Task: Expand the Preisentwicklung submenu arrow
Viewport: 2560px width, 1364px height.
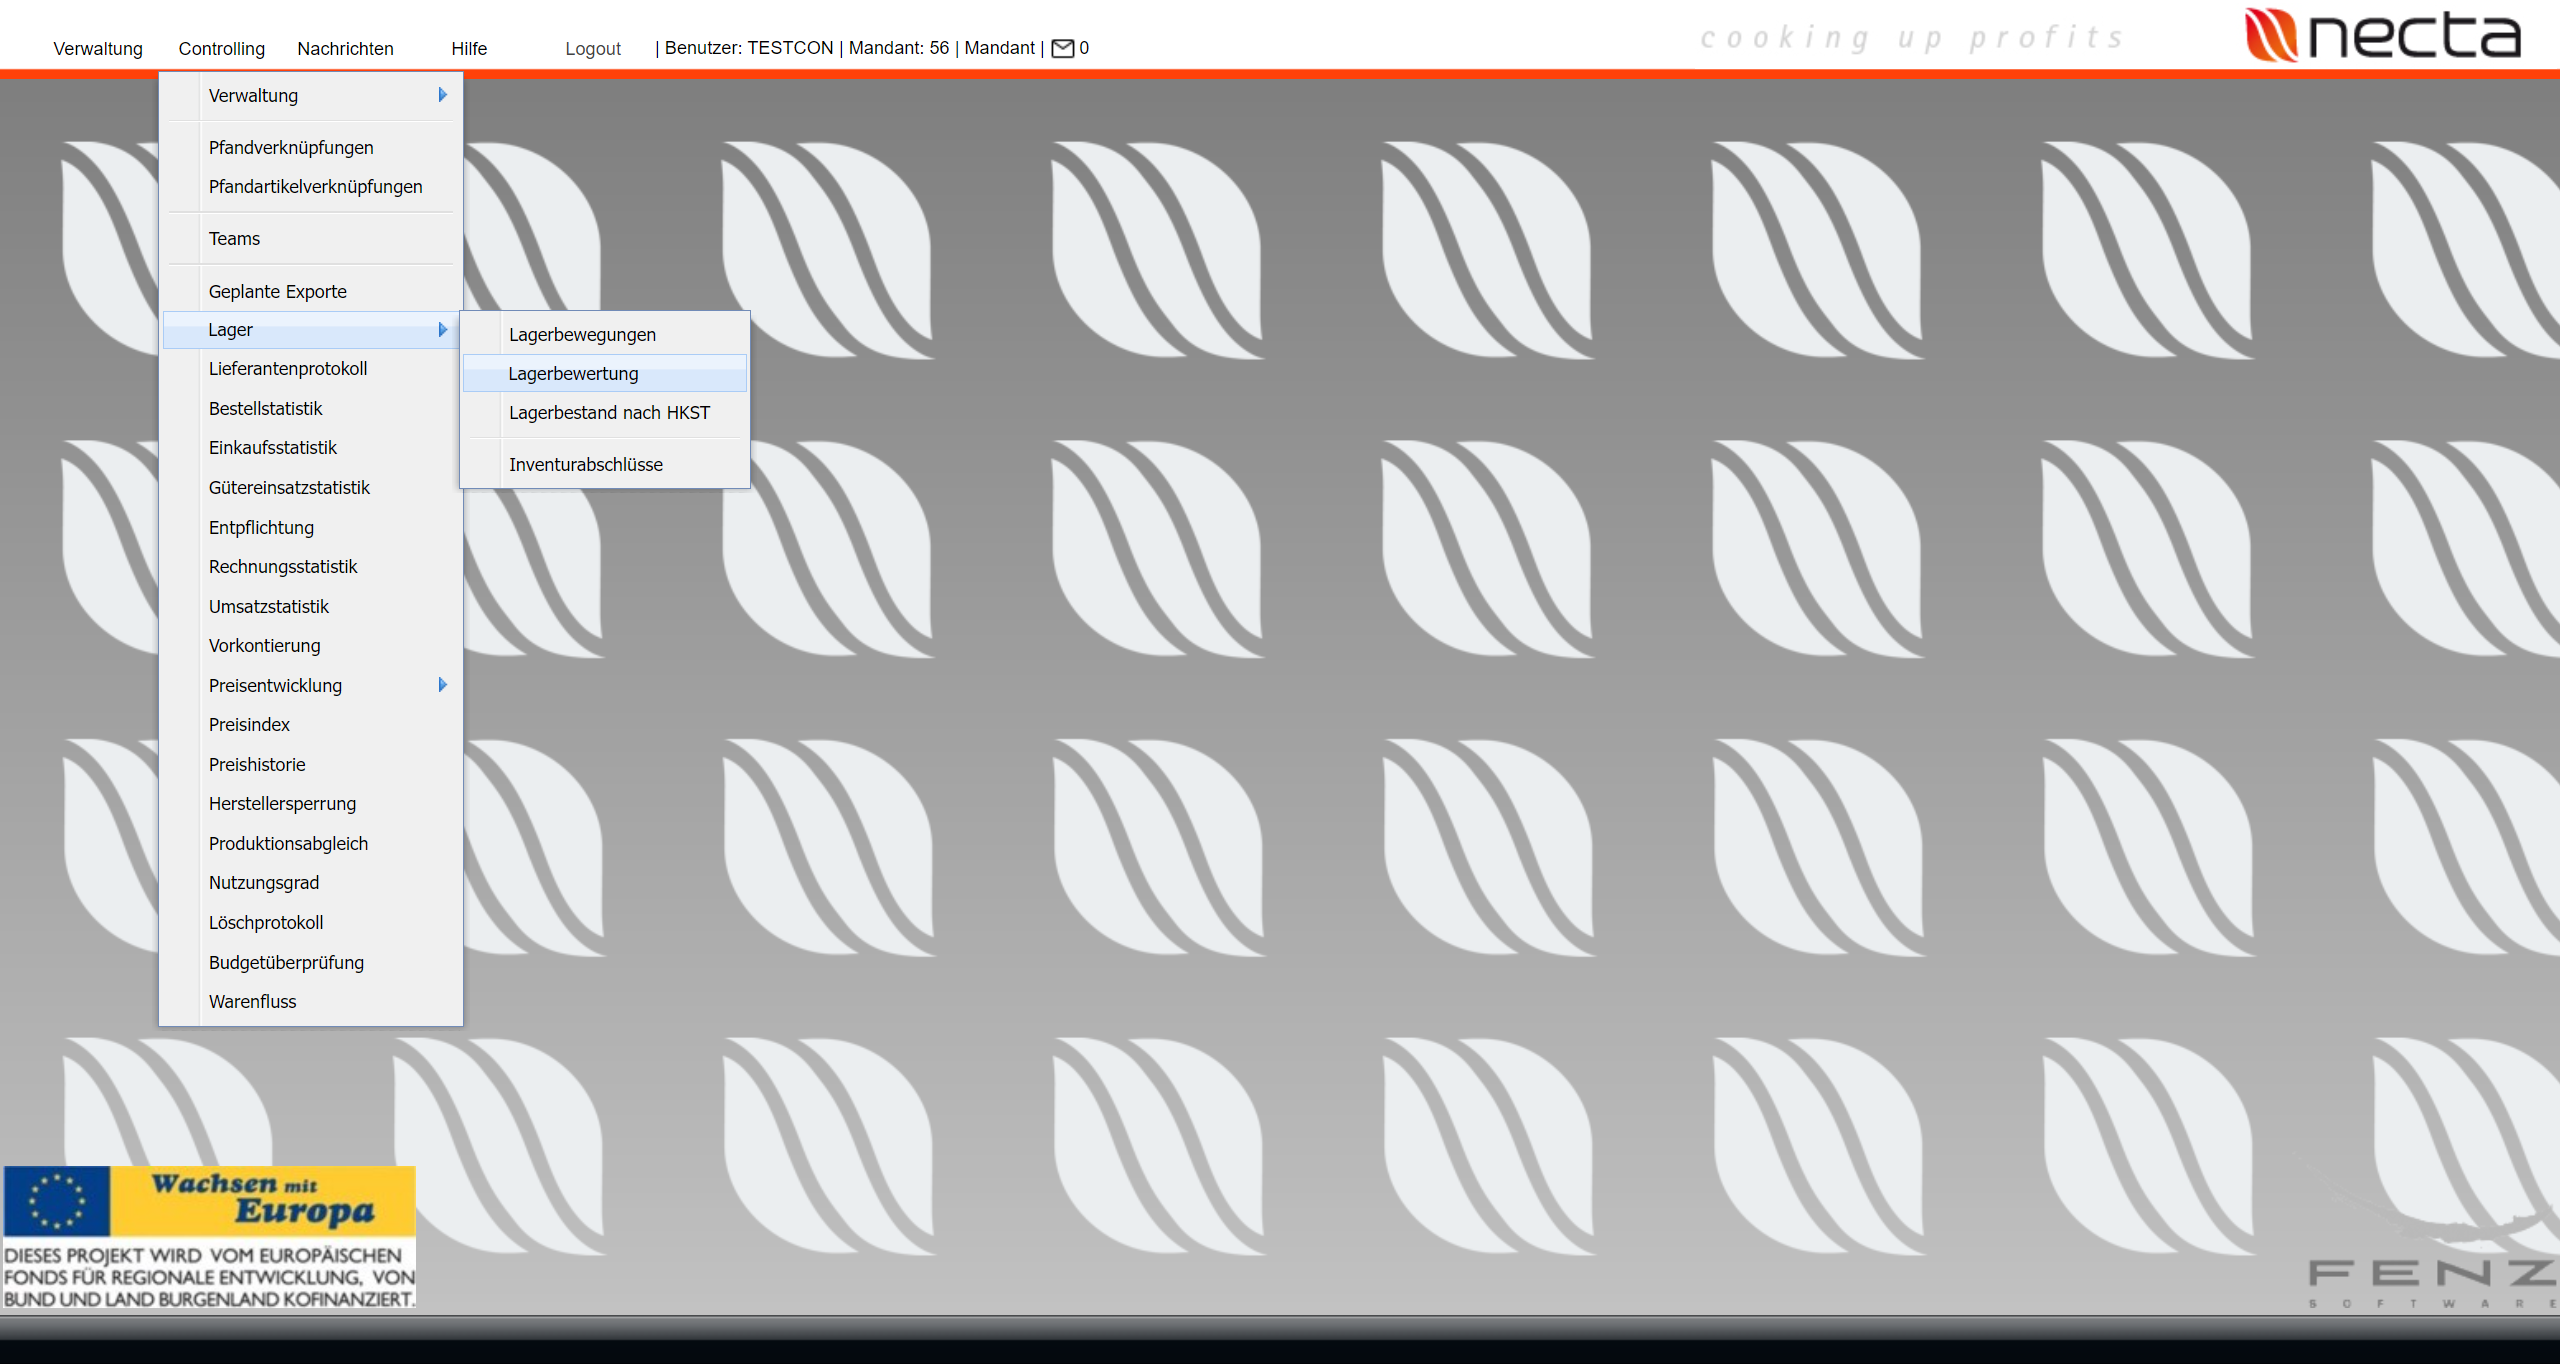Action: (442, 685)
